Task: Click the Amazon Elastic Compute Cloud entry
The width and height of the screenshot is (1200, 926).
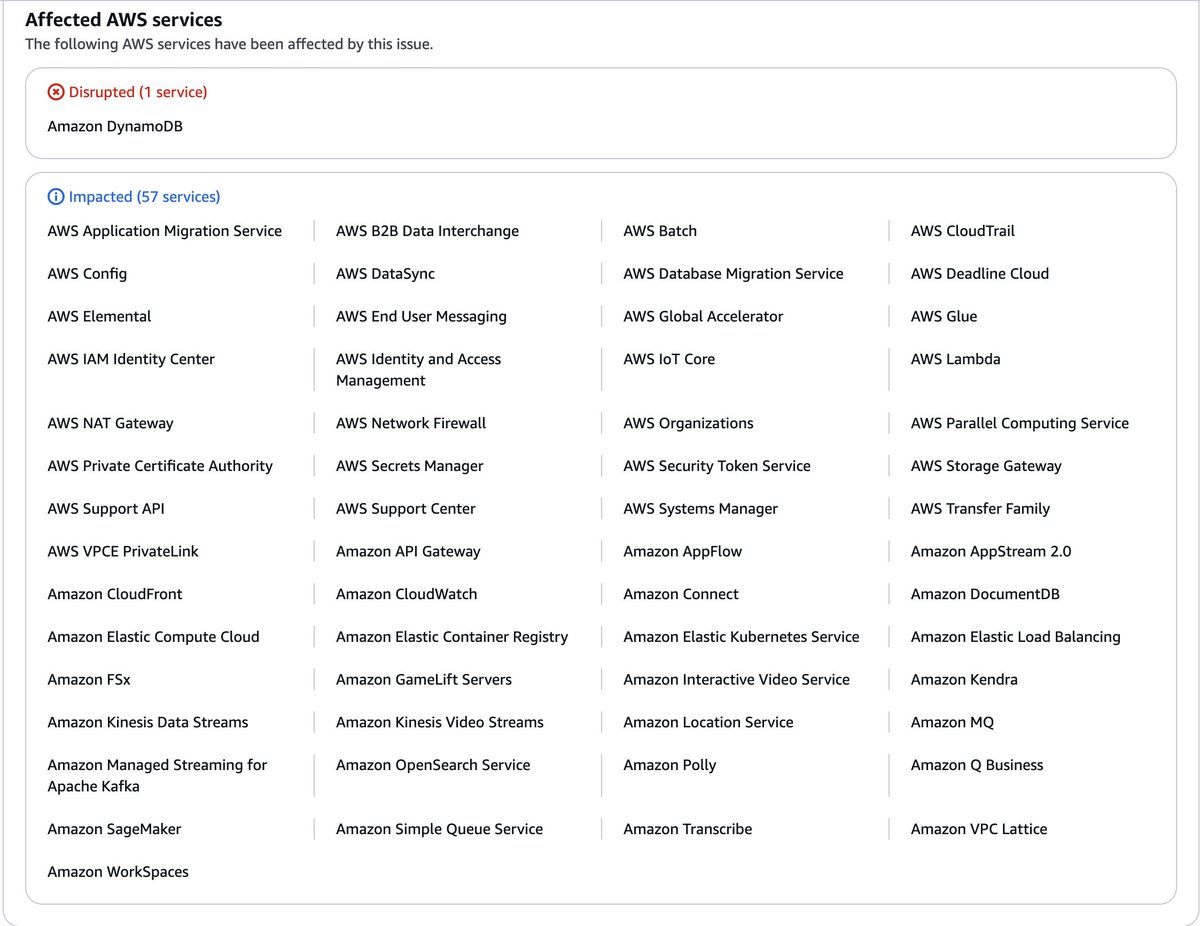Action: [153, 636]
